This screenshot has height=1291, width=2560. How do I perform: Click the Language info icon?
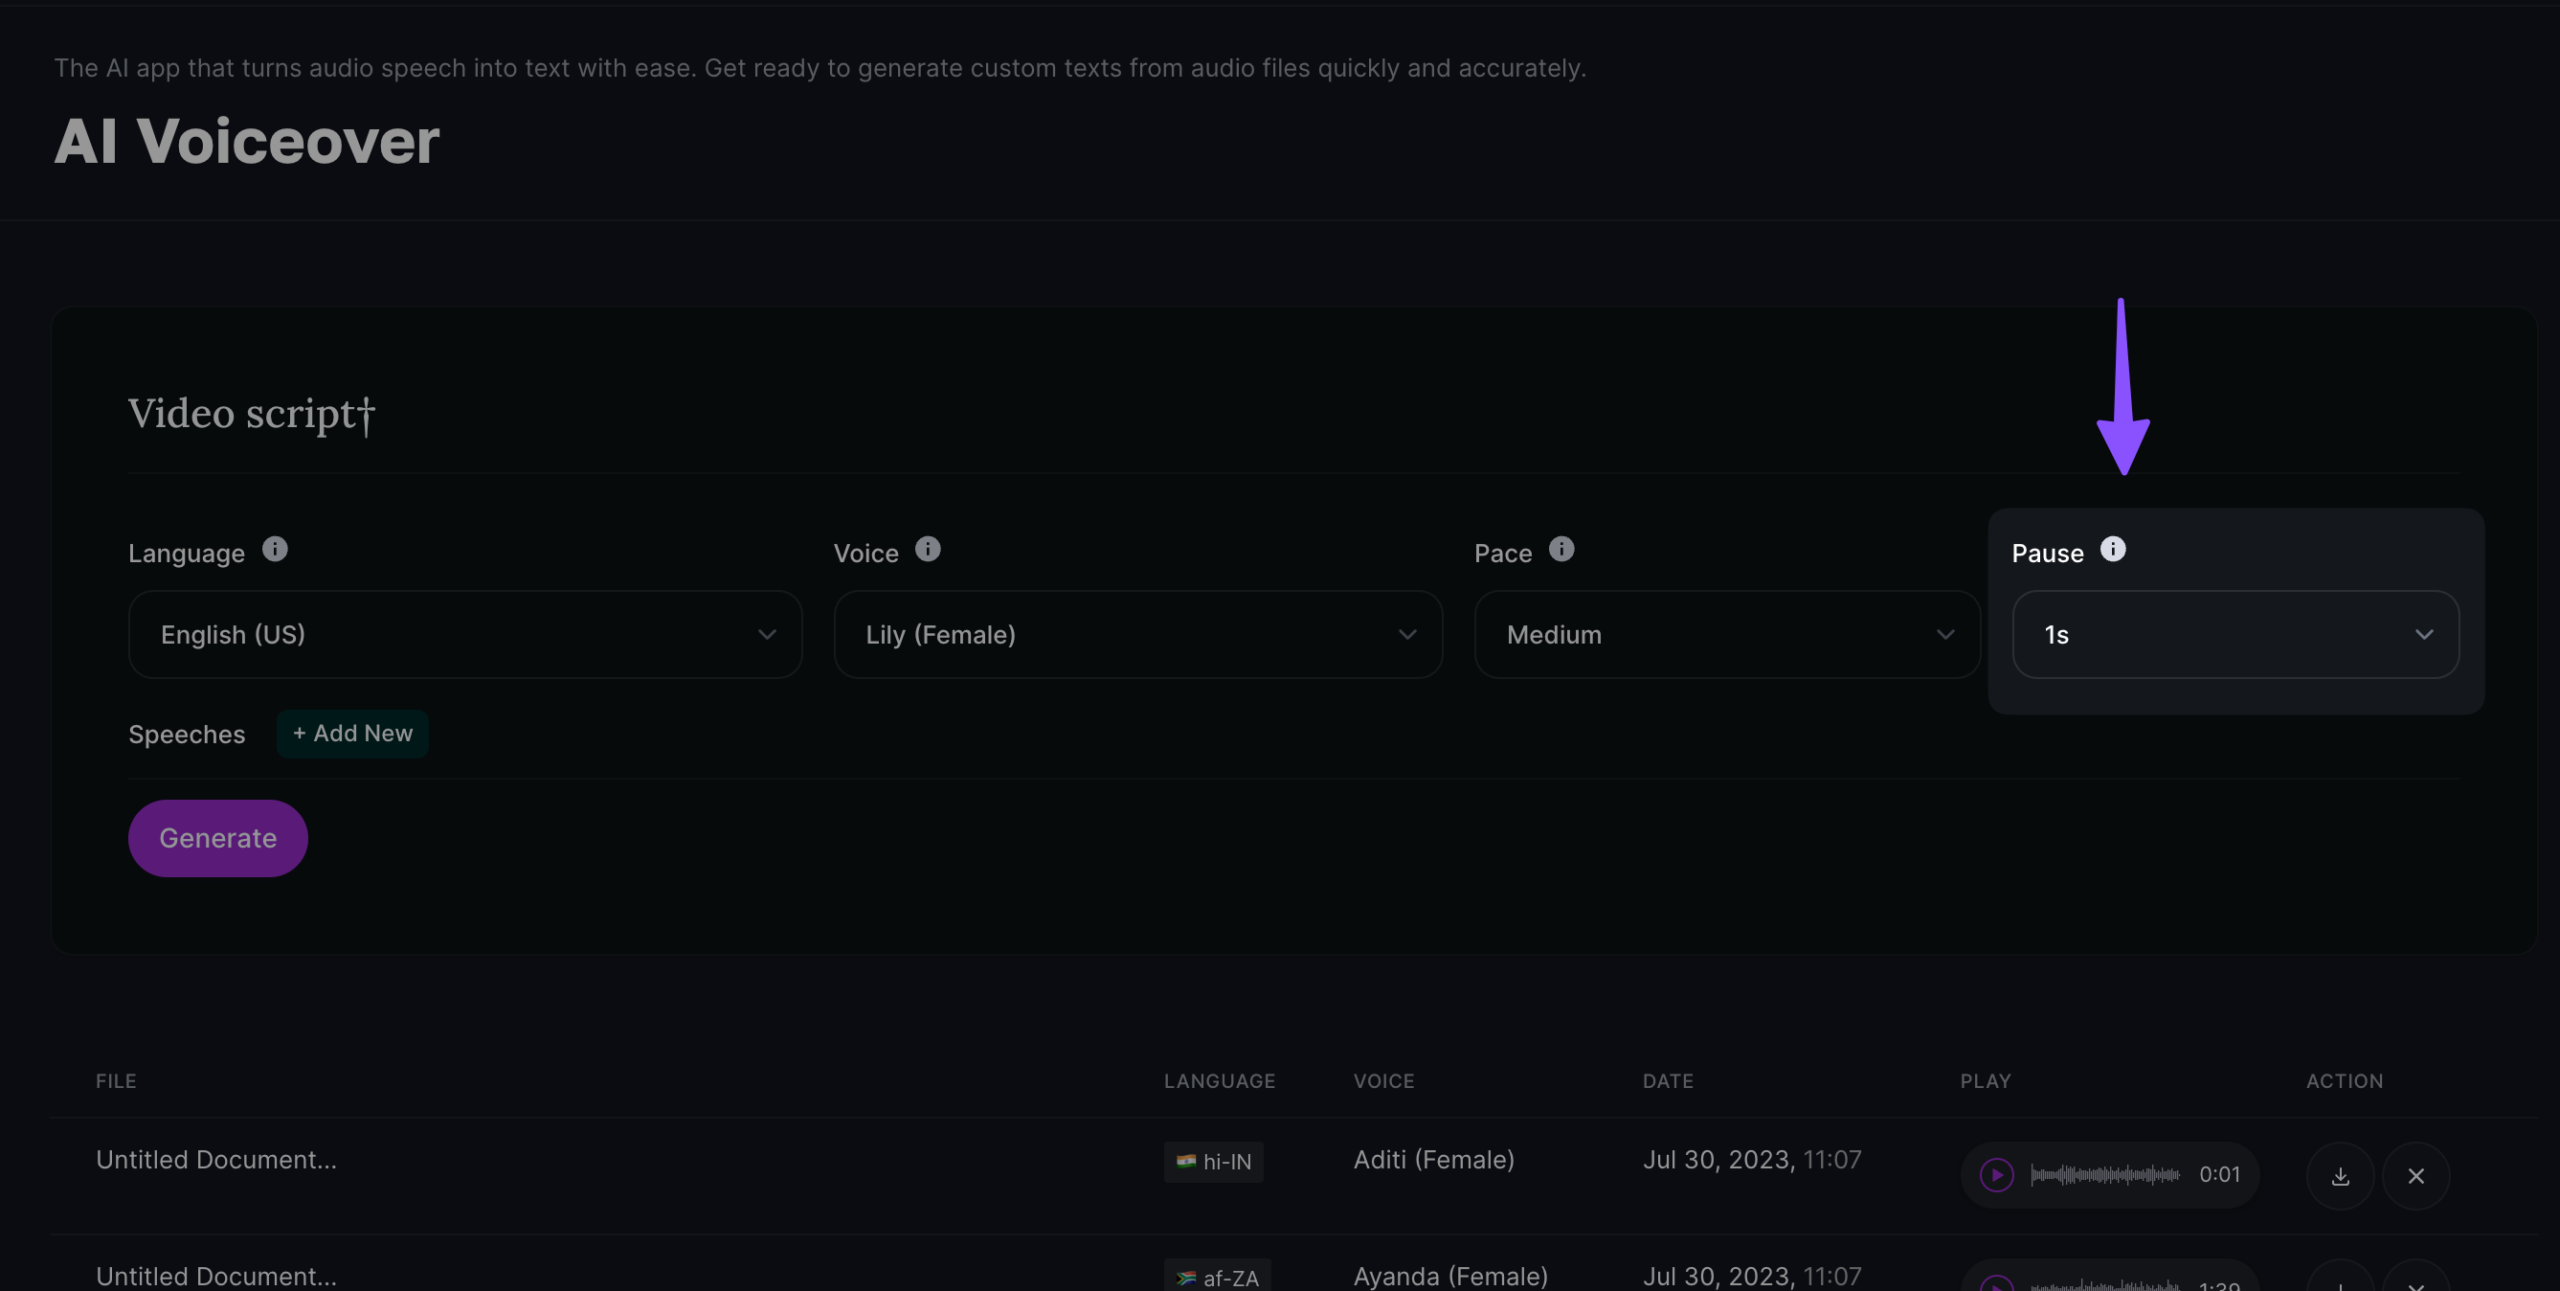(x=275, y=550)
